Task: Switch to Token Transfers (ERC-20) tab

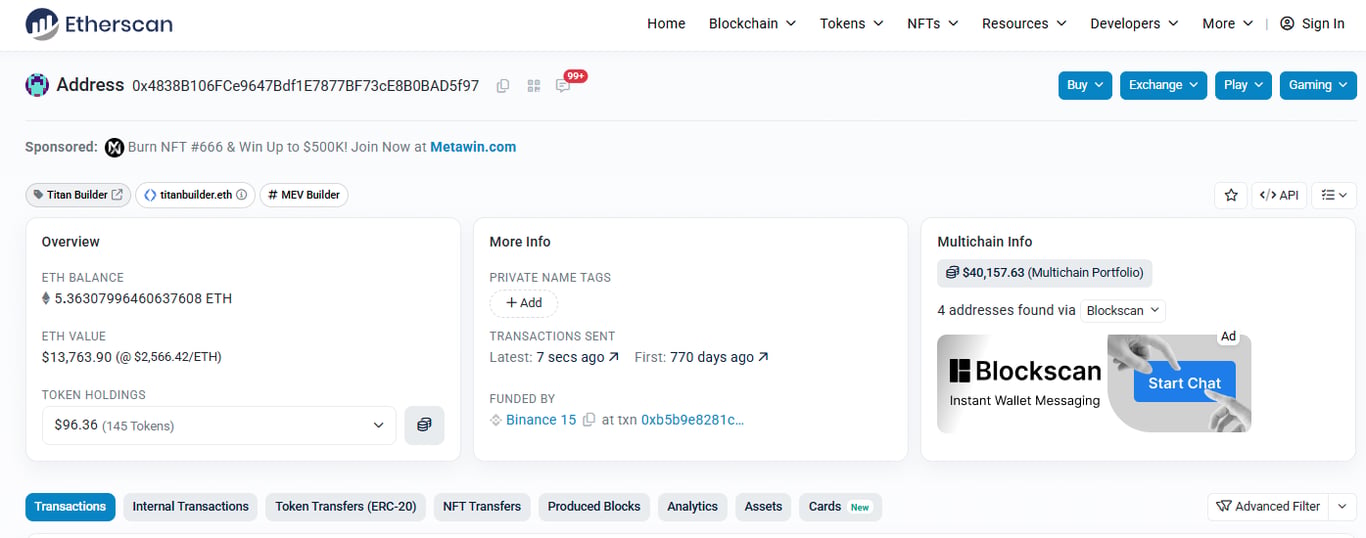Action: (x=346, y=506)
